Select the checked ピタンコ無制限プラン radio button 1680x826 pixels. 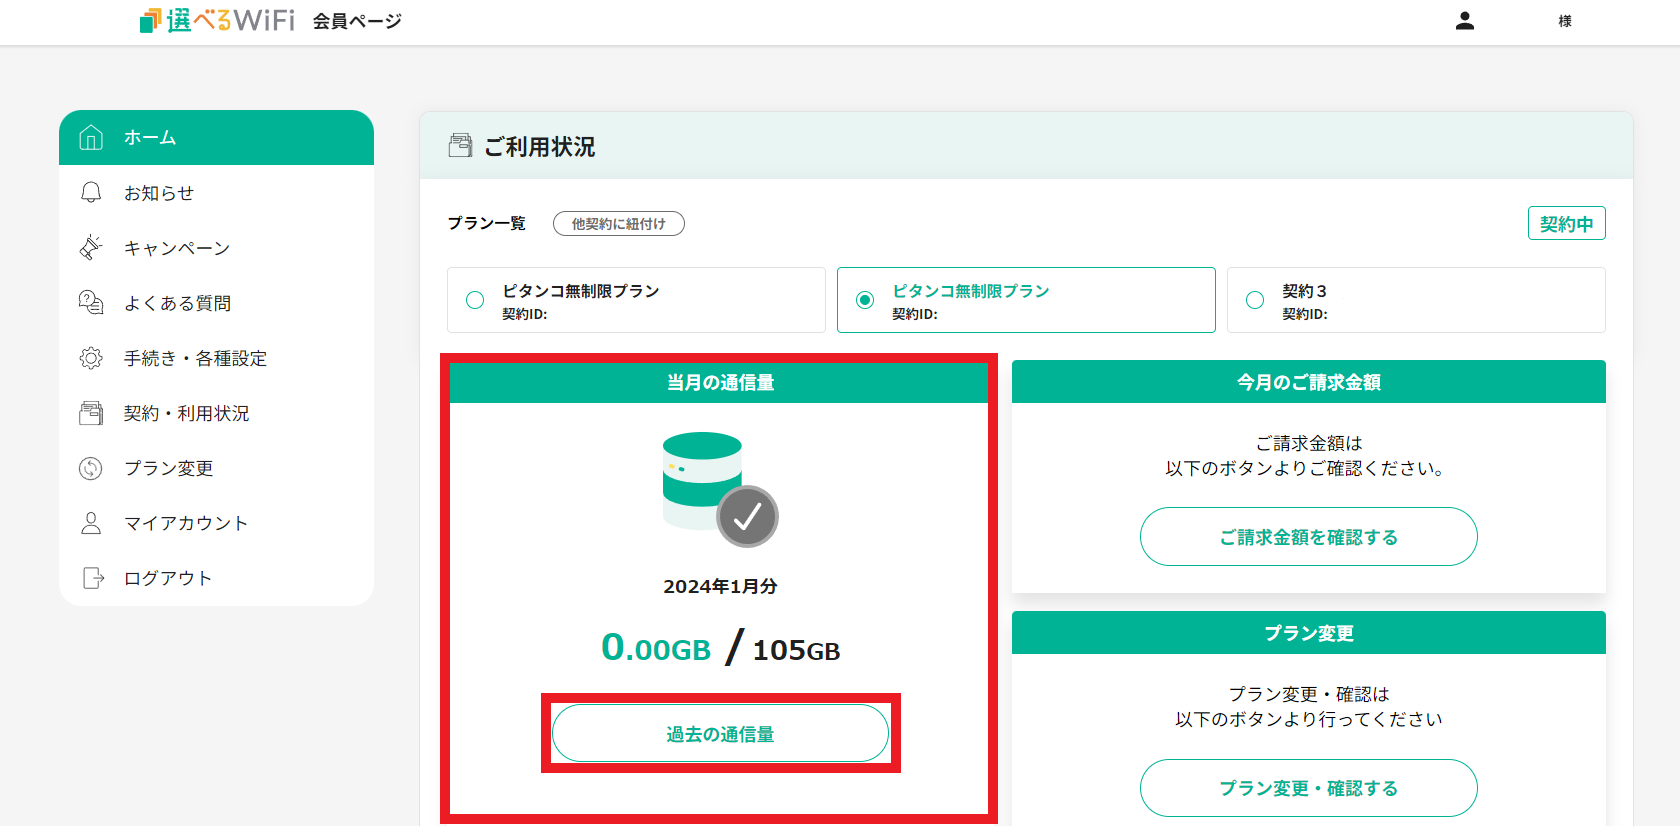tap(865, 300)
